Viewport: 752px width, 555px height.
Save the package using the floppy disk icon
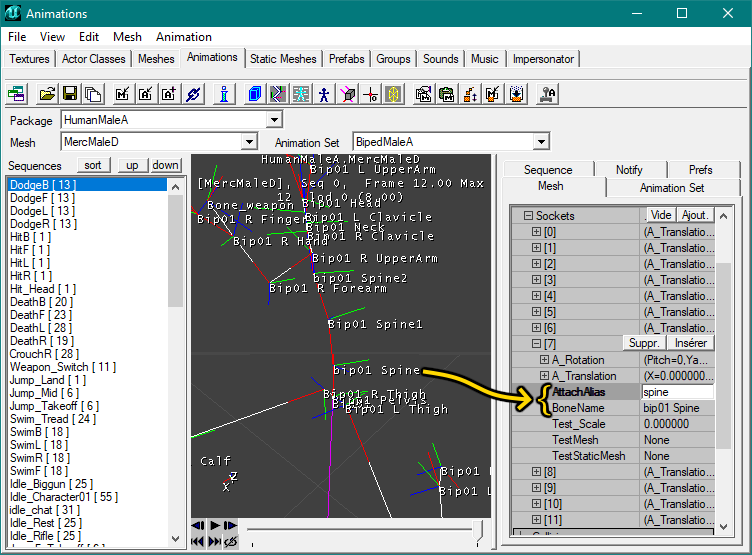[x=70, y=94]
